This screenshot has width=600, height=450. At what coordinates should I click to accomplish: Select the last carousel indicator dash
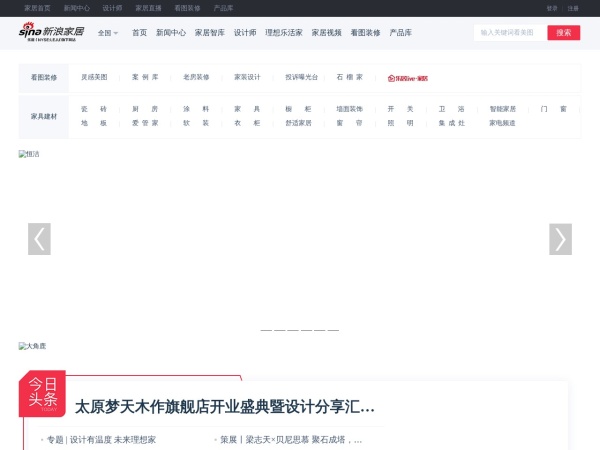pyautogui.click(x=334, y=330)
